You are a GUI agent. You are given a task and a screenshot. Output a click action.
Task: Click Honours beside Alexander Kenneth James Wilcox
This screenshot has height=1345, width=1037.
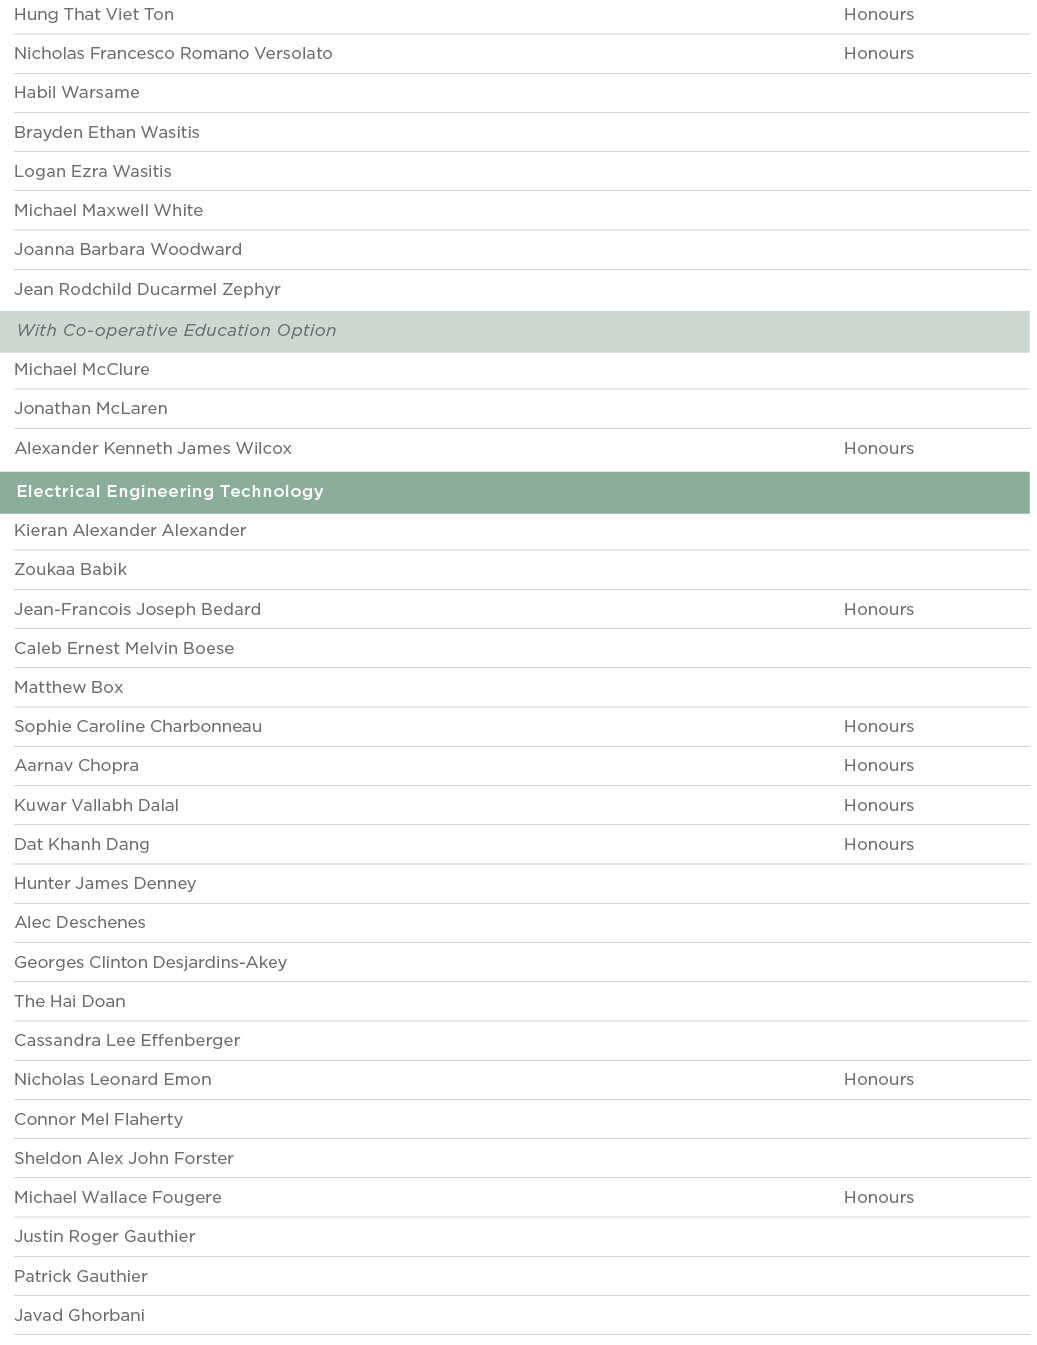pos(878,448)
